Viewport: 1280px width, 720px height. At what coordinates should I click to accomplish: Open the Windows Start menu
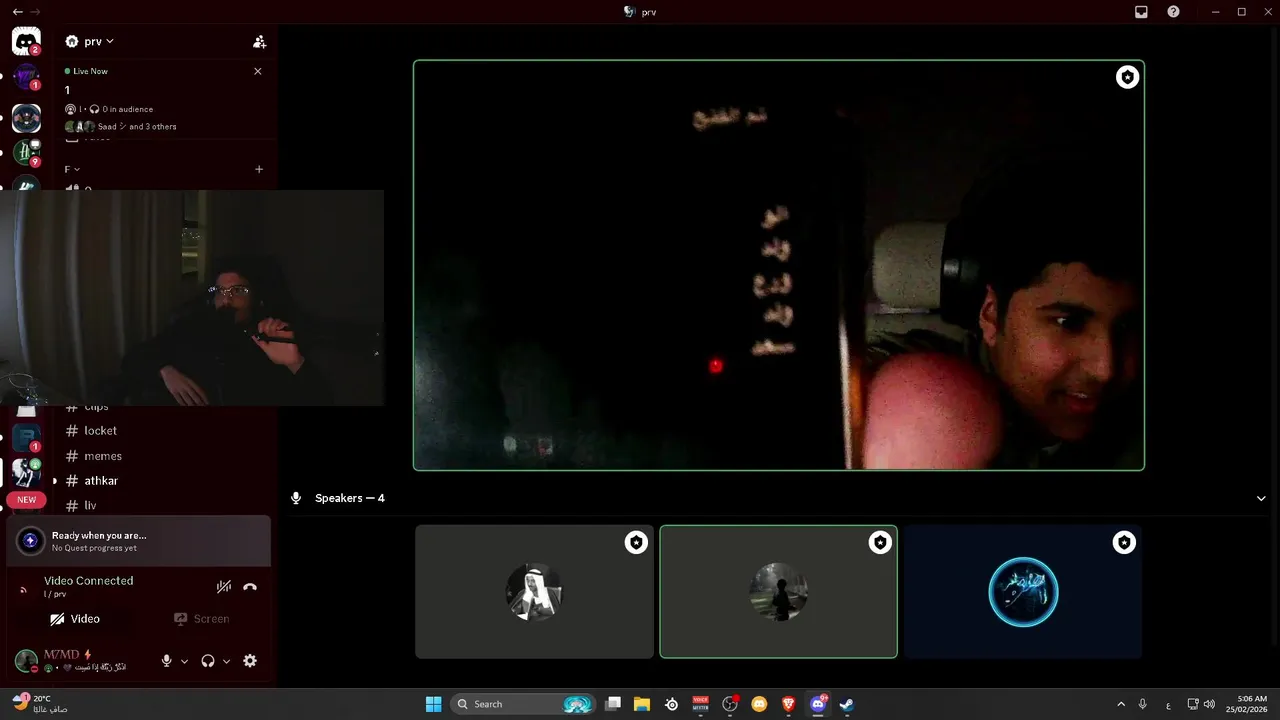[433, 704]
